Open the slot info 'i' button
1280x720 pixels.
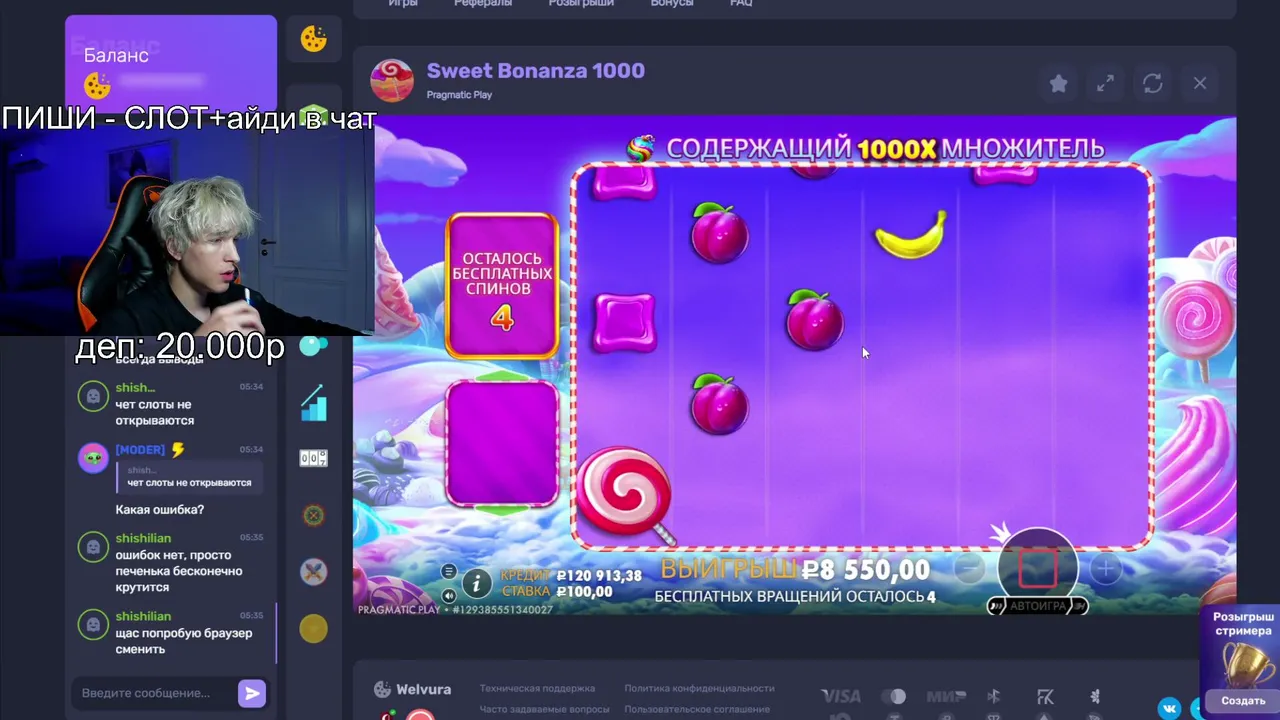pyautogui.click(x=477, y=583)
